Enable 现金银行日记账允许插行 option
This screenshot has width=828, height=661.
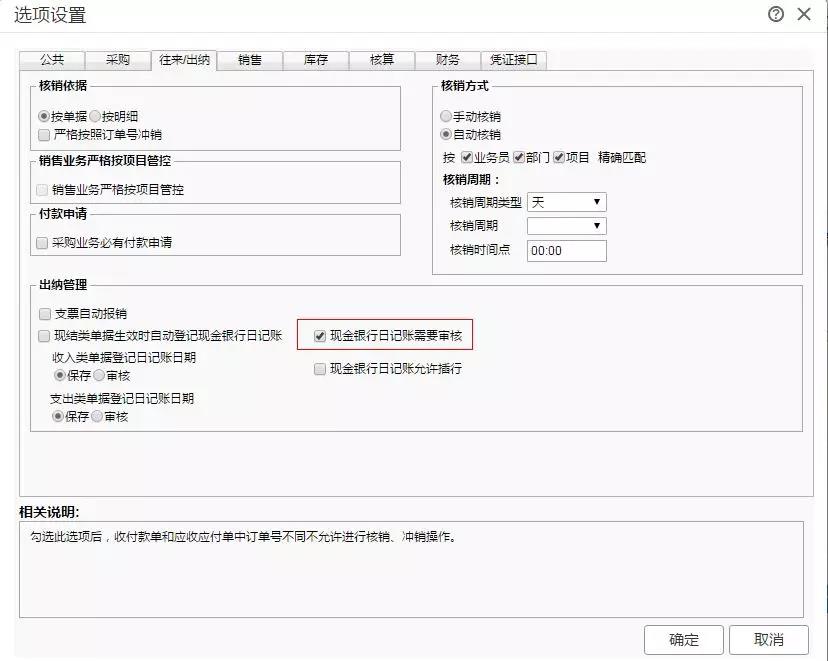[320, 369]
